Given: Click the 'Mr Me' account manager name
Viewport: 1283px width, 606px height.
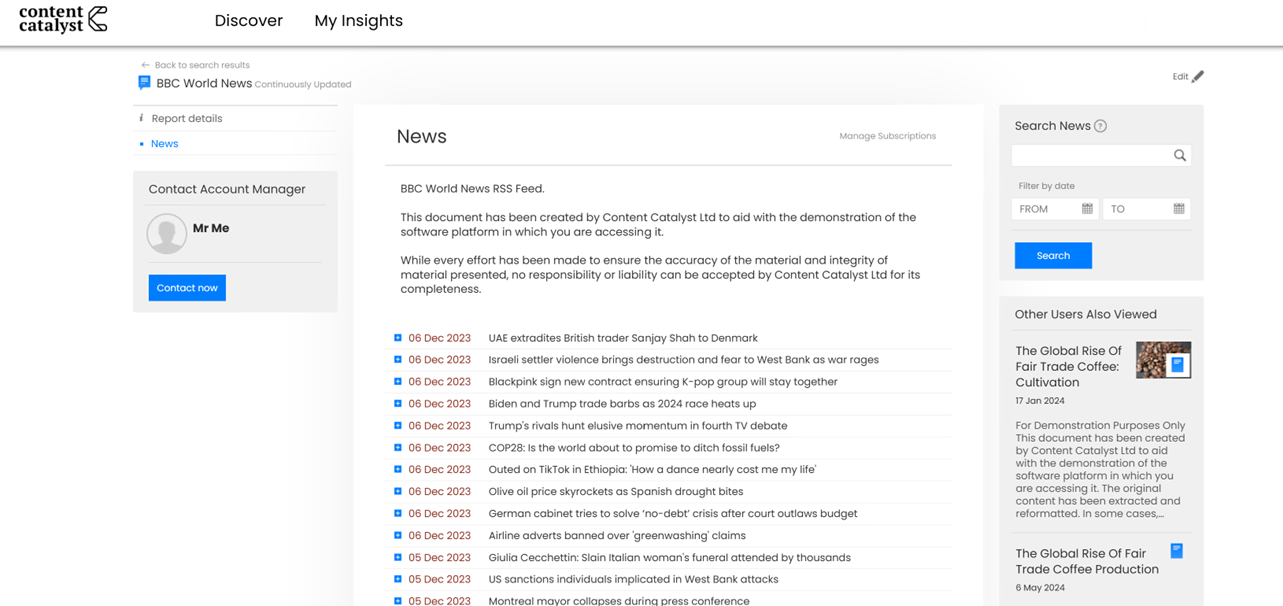Looking at the screenshot, I should pyautogui.click(x=211, y=228).
